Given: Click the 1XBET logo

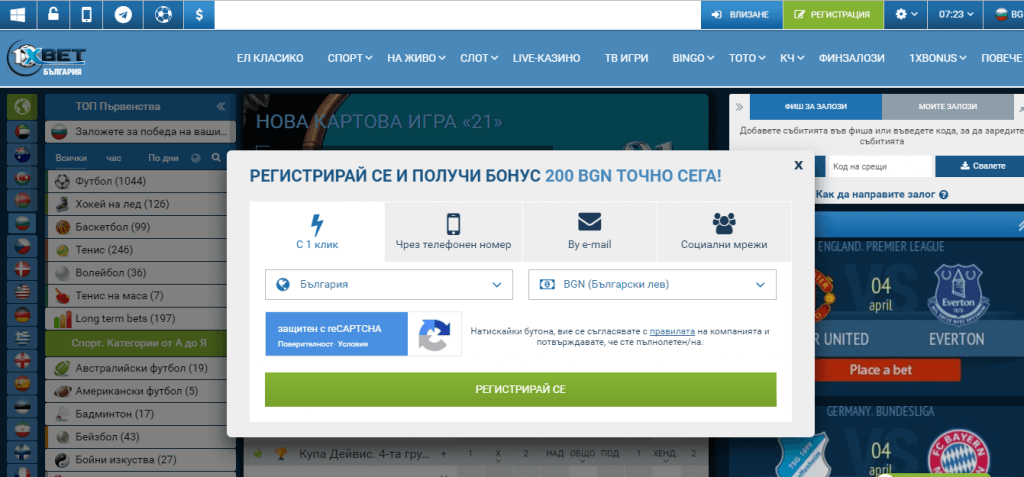Looking at the screenshot, I should 48,59.
